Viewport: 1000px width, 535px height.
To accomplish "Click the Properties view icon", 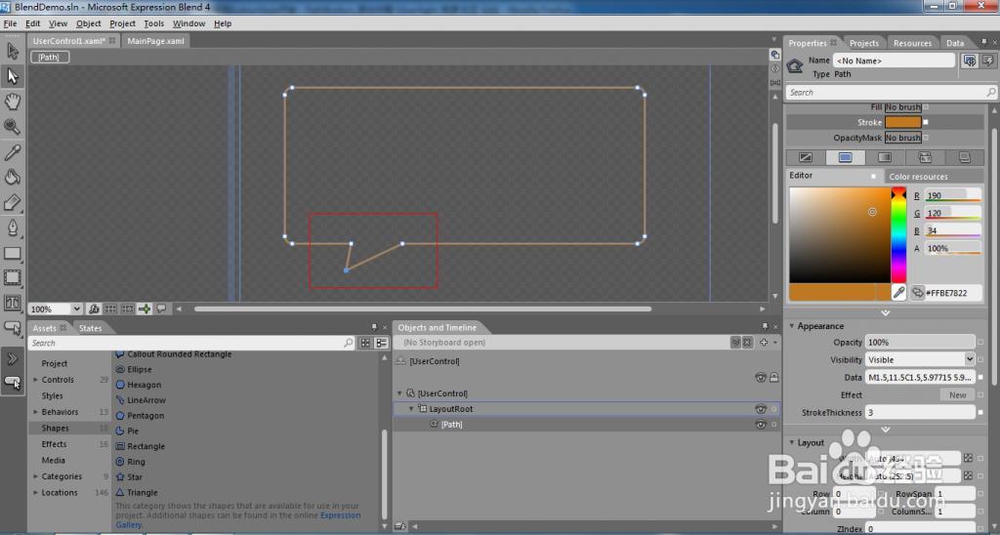I will (x=970, y=61).
